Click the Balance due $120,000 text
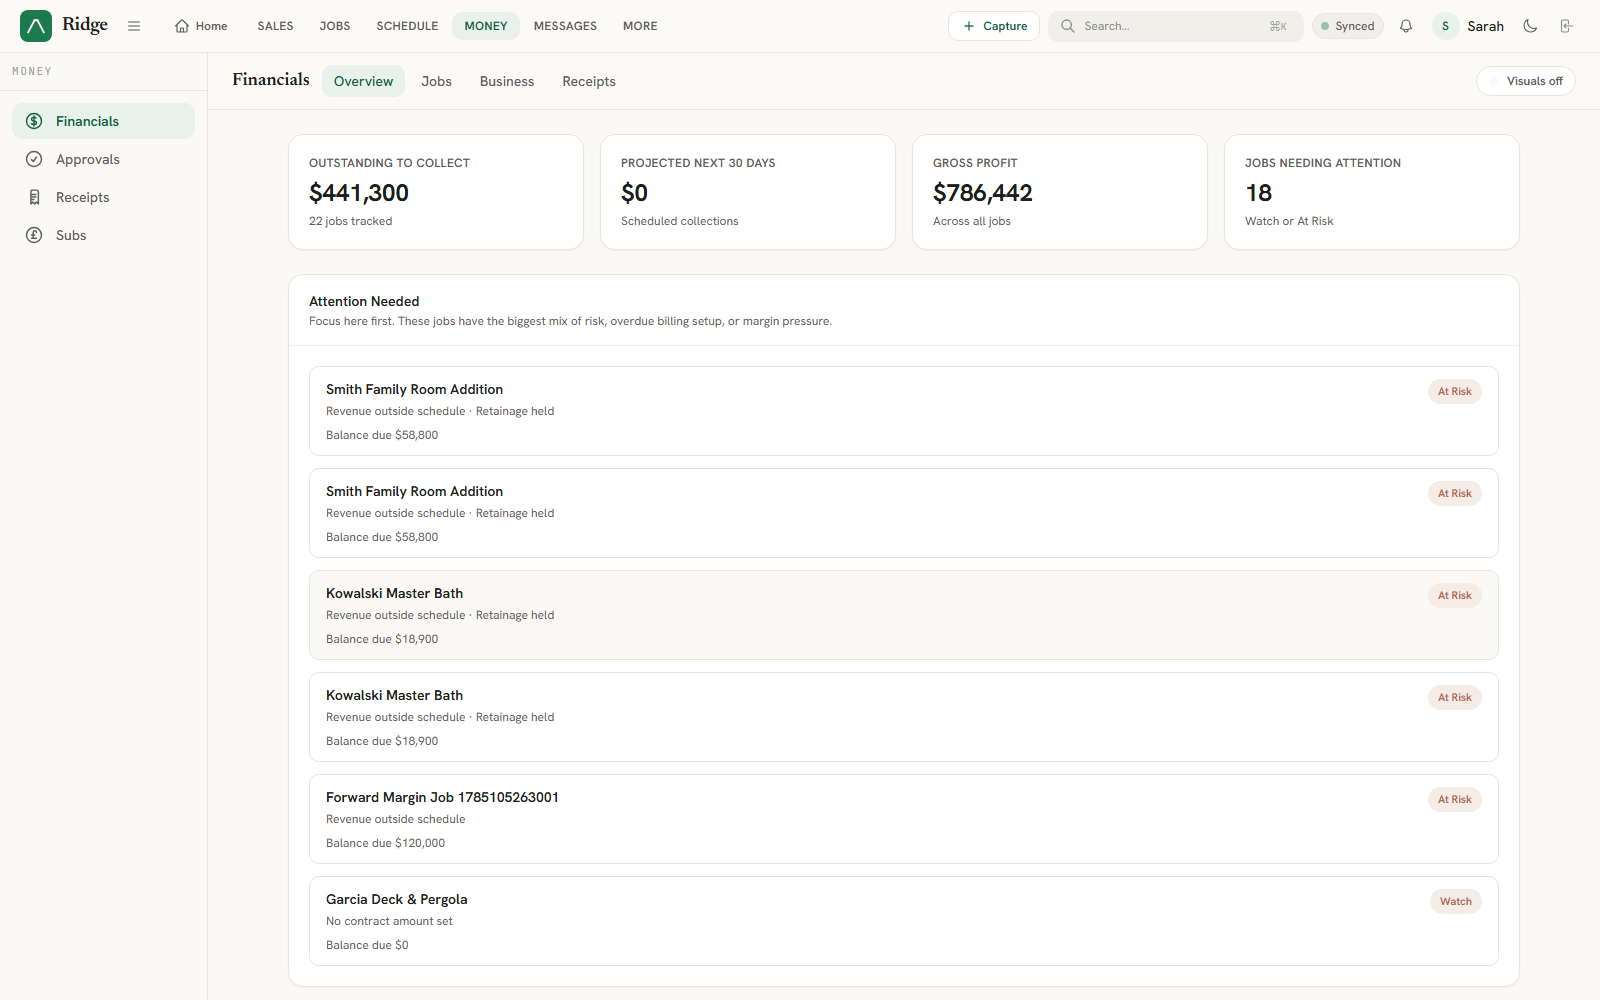Screen dimensions: 1600x1000 tap(385, 843)
